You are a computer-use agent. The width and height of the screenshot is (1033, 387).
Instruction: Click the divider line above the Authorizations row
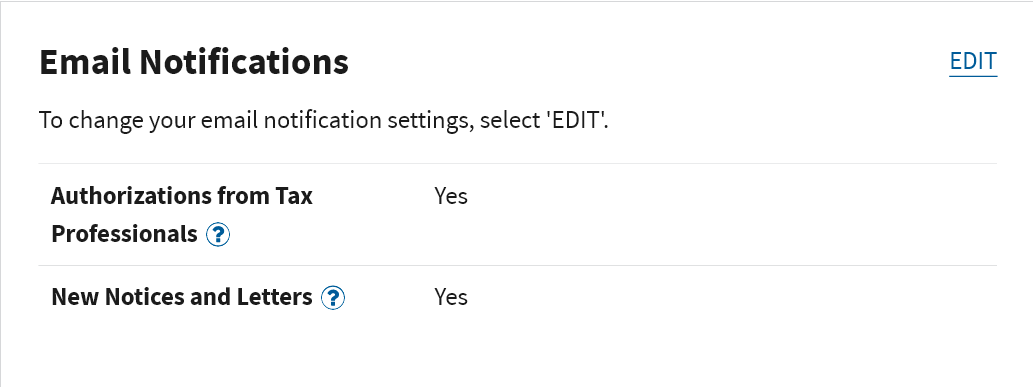click(x=518, y=164)
